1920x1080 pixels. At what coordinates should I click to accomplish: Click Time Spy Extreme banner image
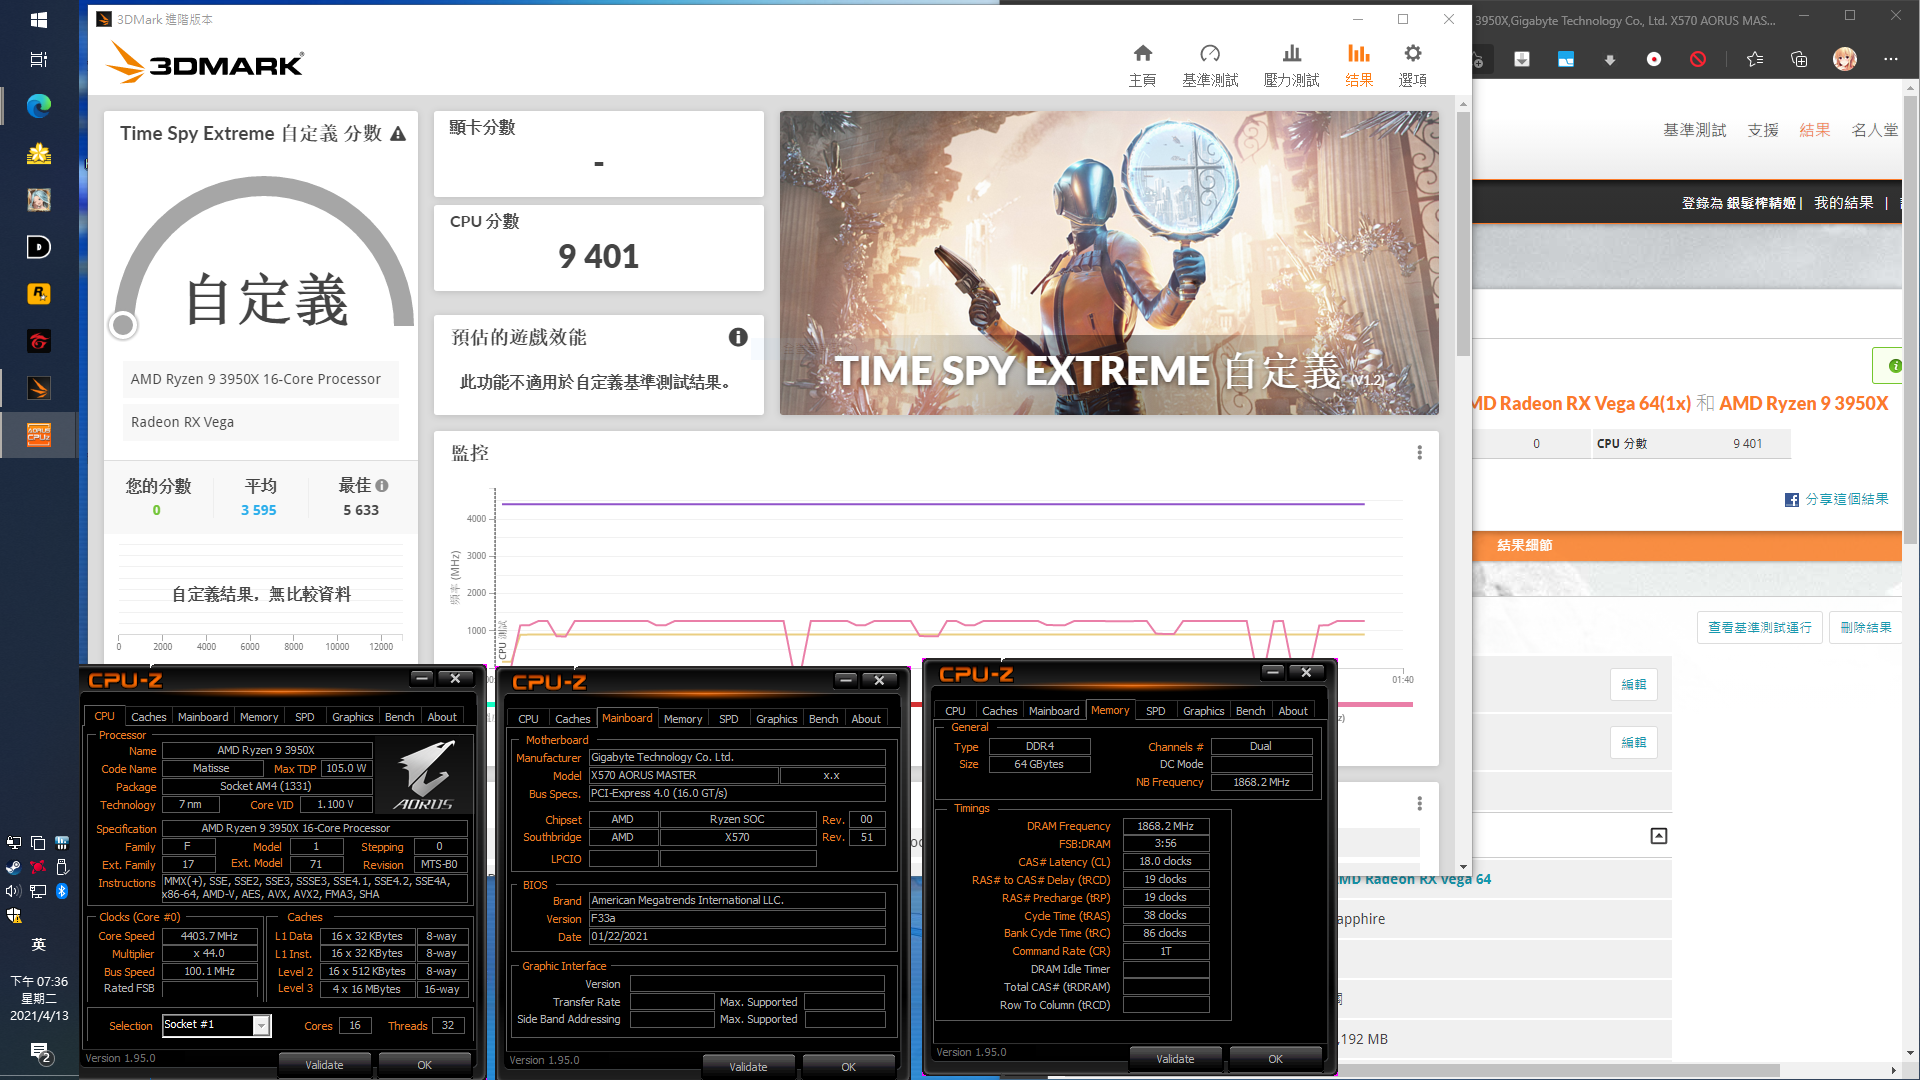point(1109,263)
